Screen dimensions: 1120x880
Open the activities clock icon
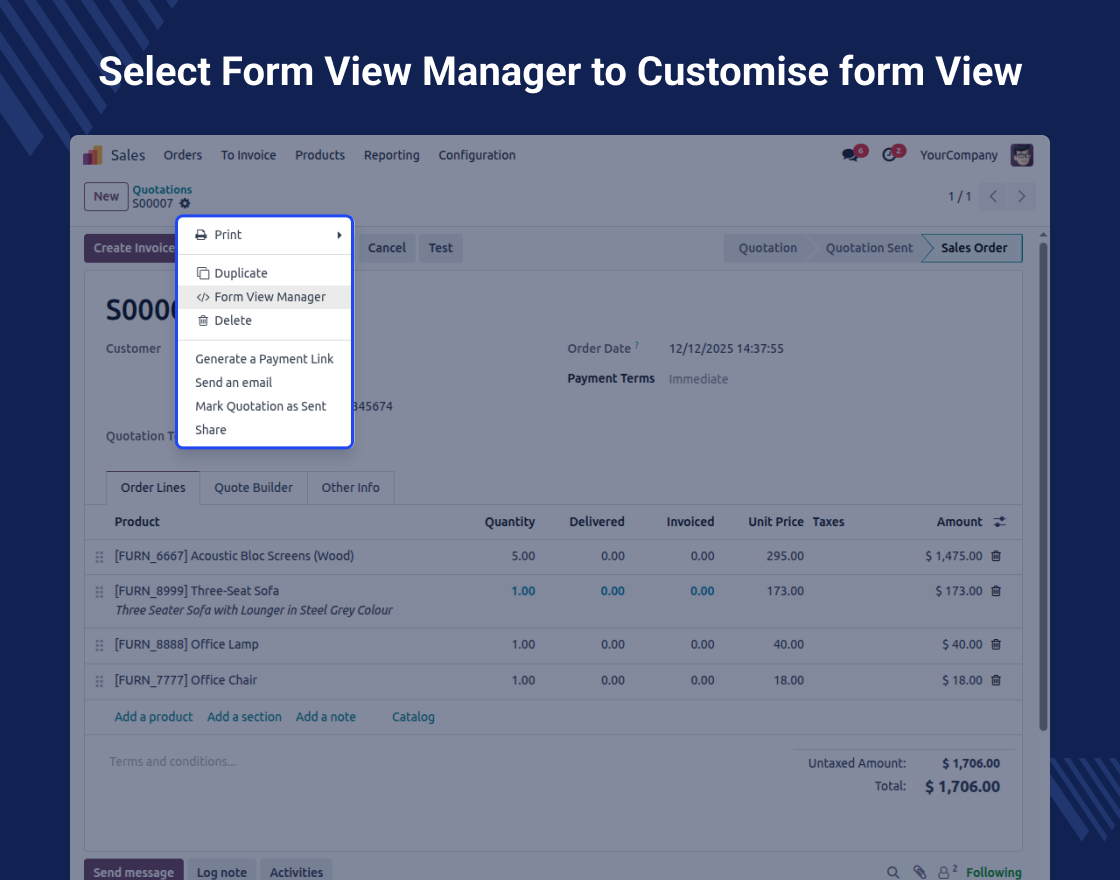889,155
